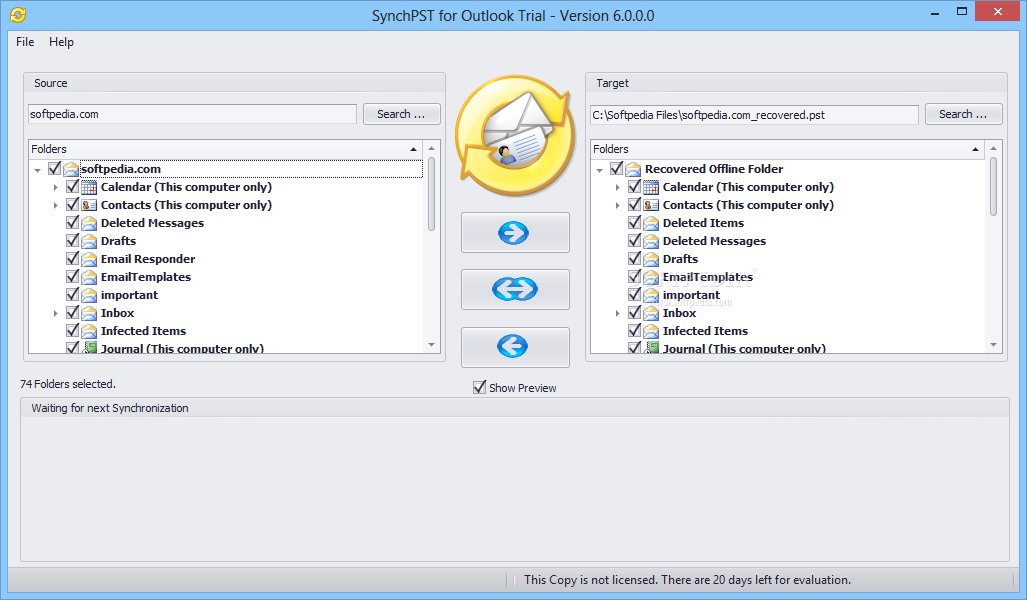
Task: Click Source Folders header sort arrow
Action: coord(413,149)
